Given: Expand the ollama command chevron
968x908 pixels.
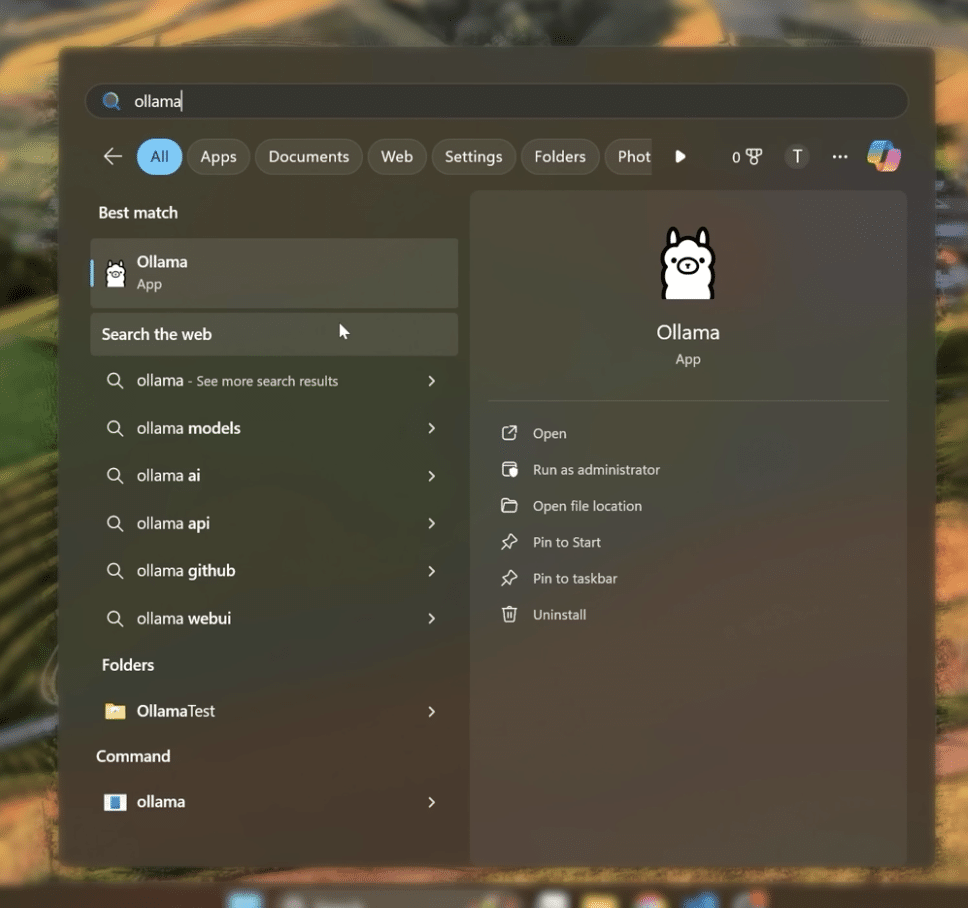Looking at the screenshot, I should pos(432,802).
